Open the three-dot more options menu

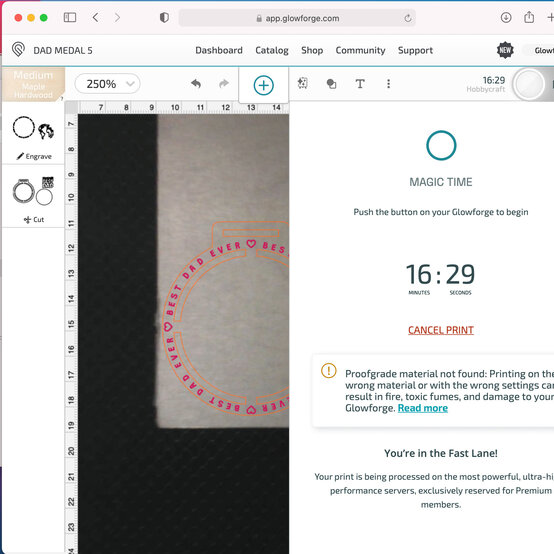[x=388, y=84]
